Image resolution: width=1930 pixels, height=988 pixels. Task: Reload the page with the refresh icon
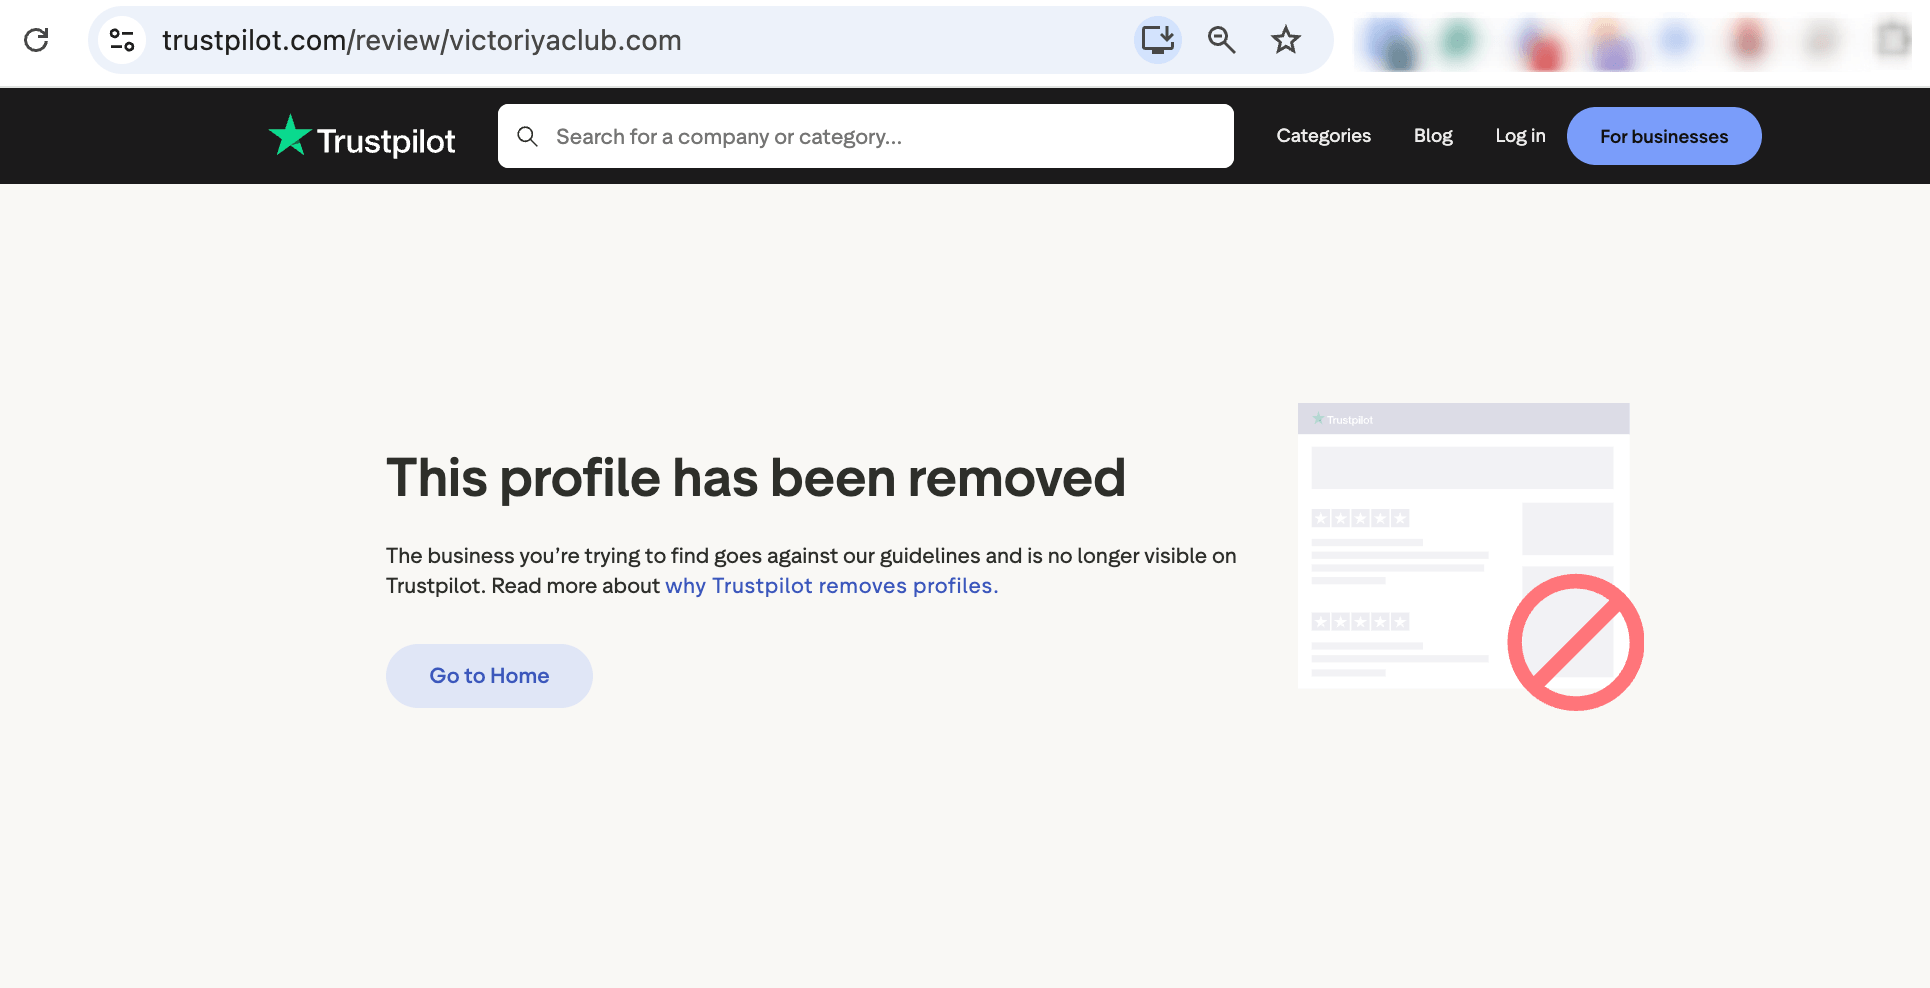(x=36, y=40)
